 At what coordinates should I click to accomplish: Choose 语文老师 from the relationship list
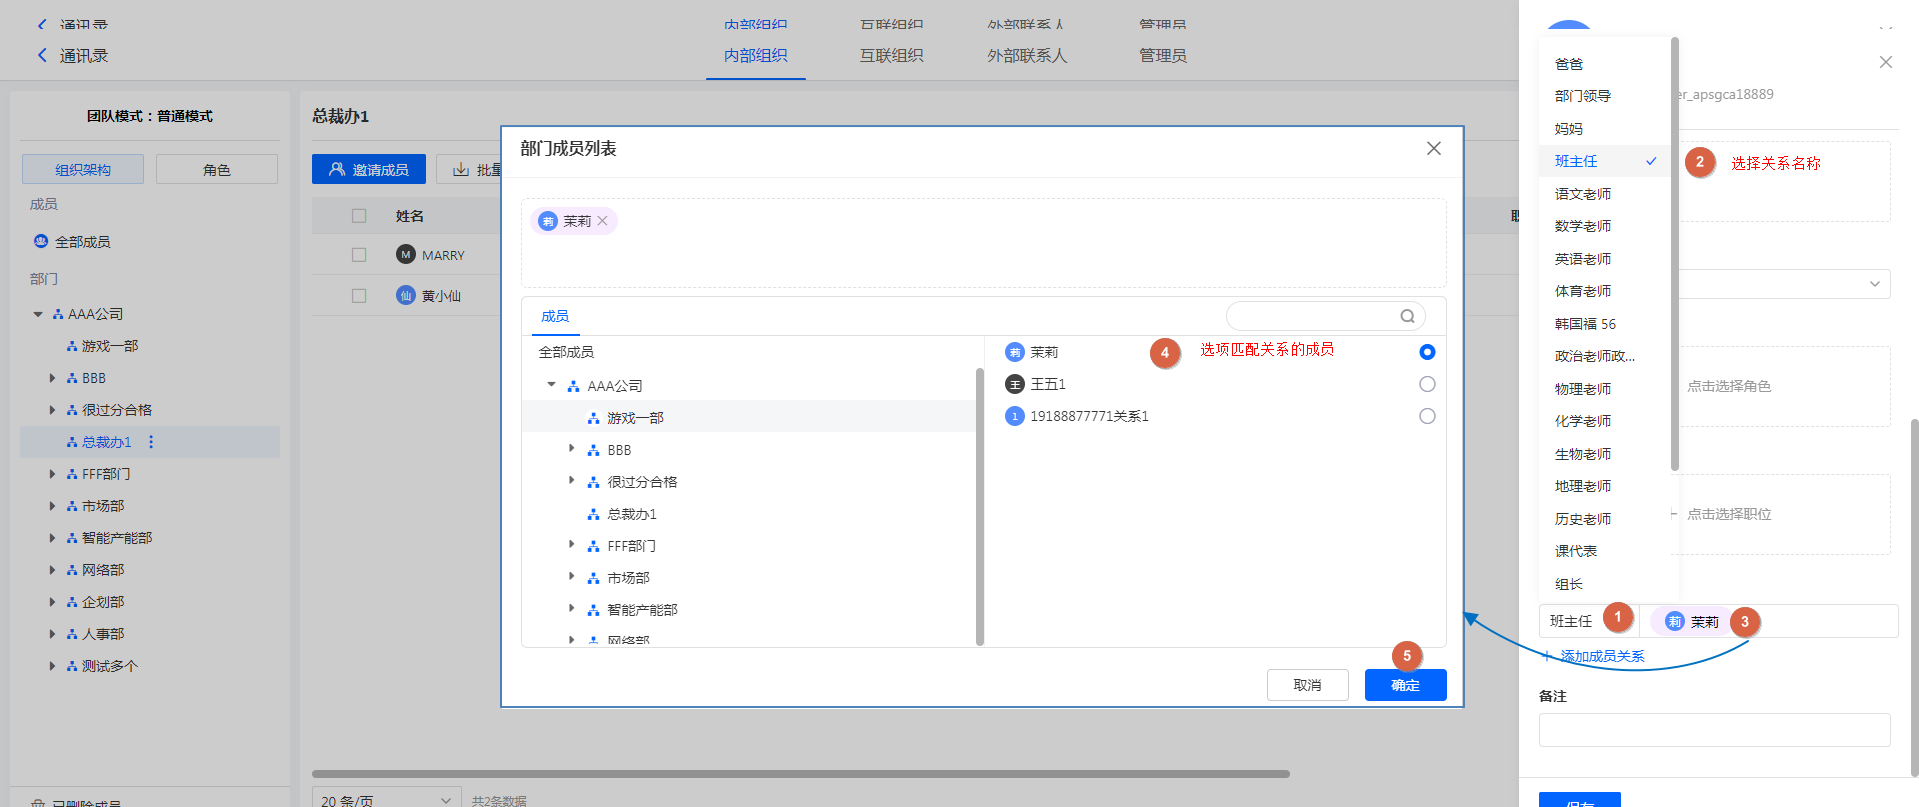(1583, 194)
